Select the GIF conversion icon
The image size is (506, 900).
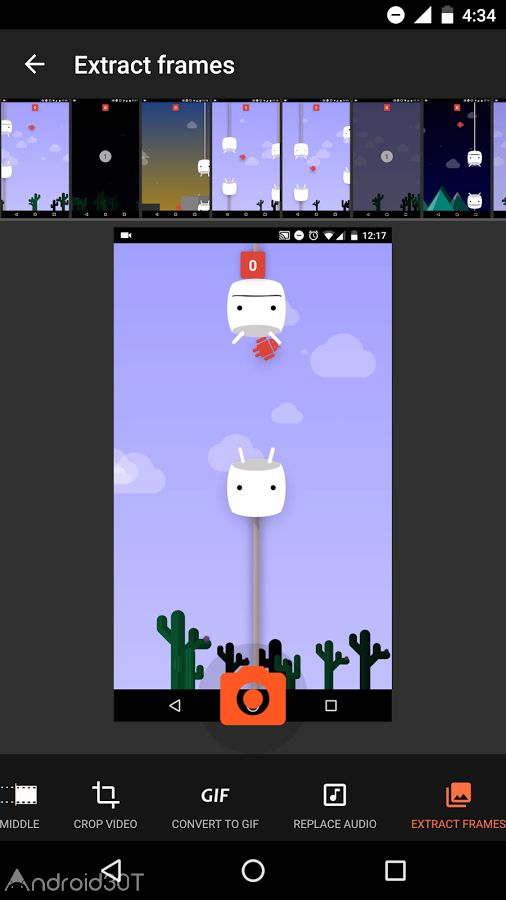point(215,795)
